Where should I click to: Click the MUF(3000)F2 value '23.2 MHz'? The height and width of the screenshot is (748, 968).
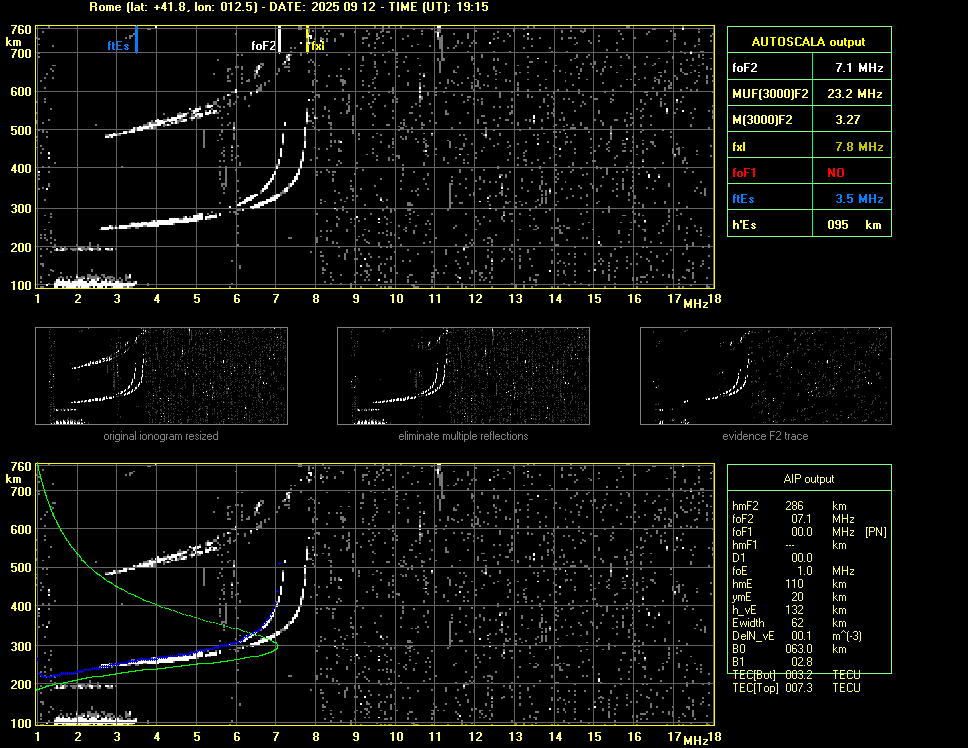pyautogui.click(x=855, y=94)
